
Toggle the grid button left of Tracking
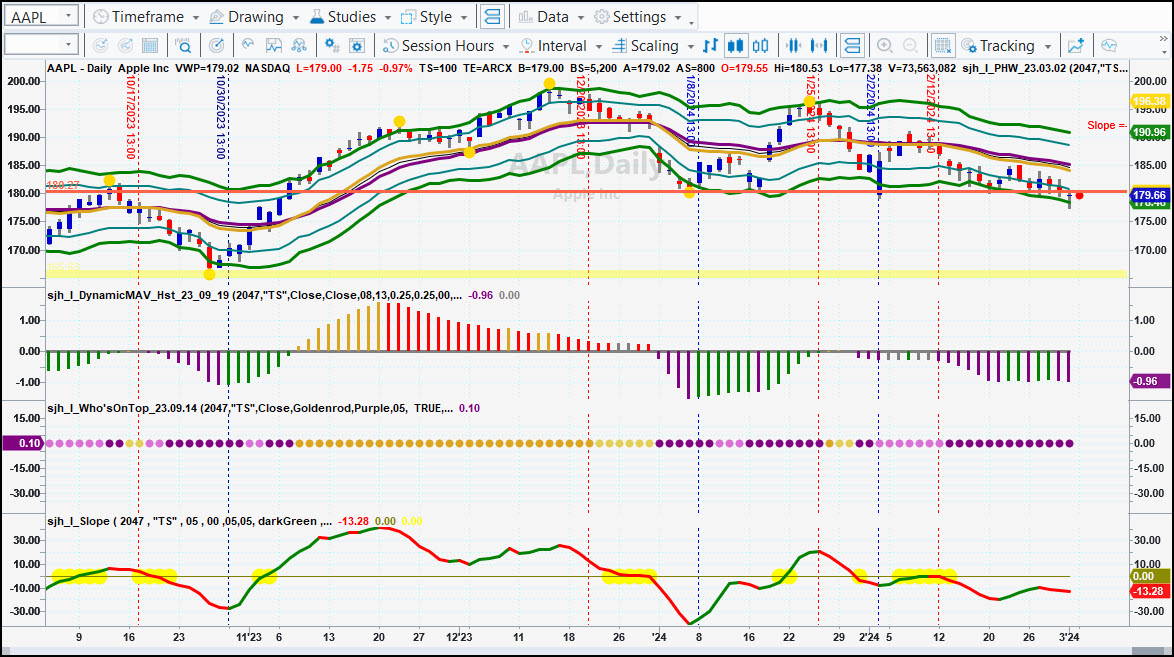[943, 46]
